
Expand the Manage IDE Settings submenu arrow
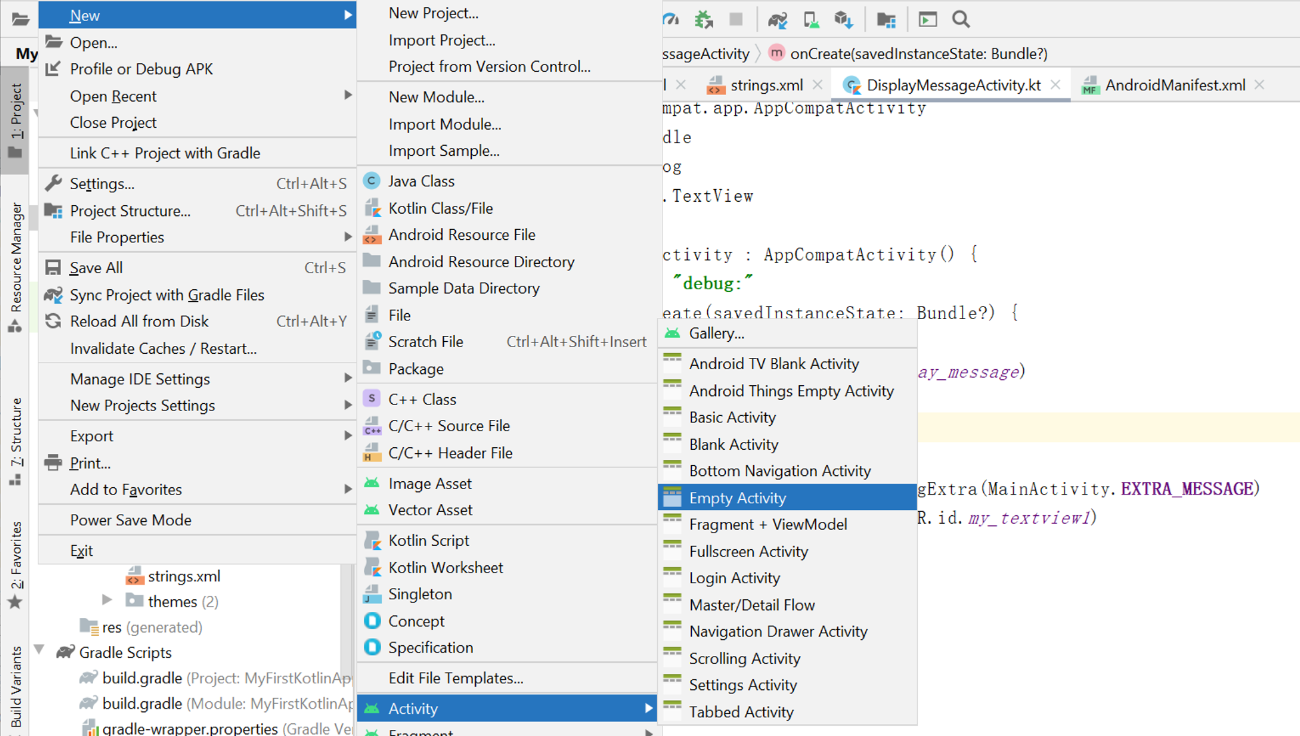click(x=347, y=379)
